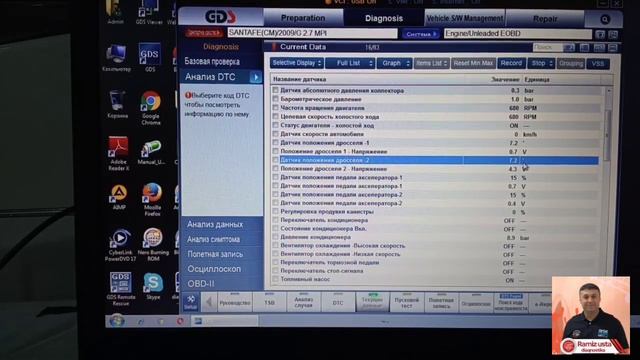The image size is (640, 360).
Task: Open the Stop dropdown
Action: pos(541,63)
